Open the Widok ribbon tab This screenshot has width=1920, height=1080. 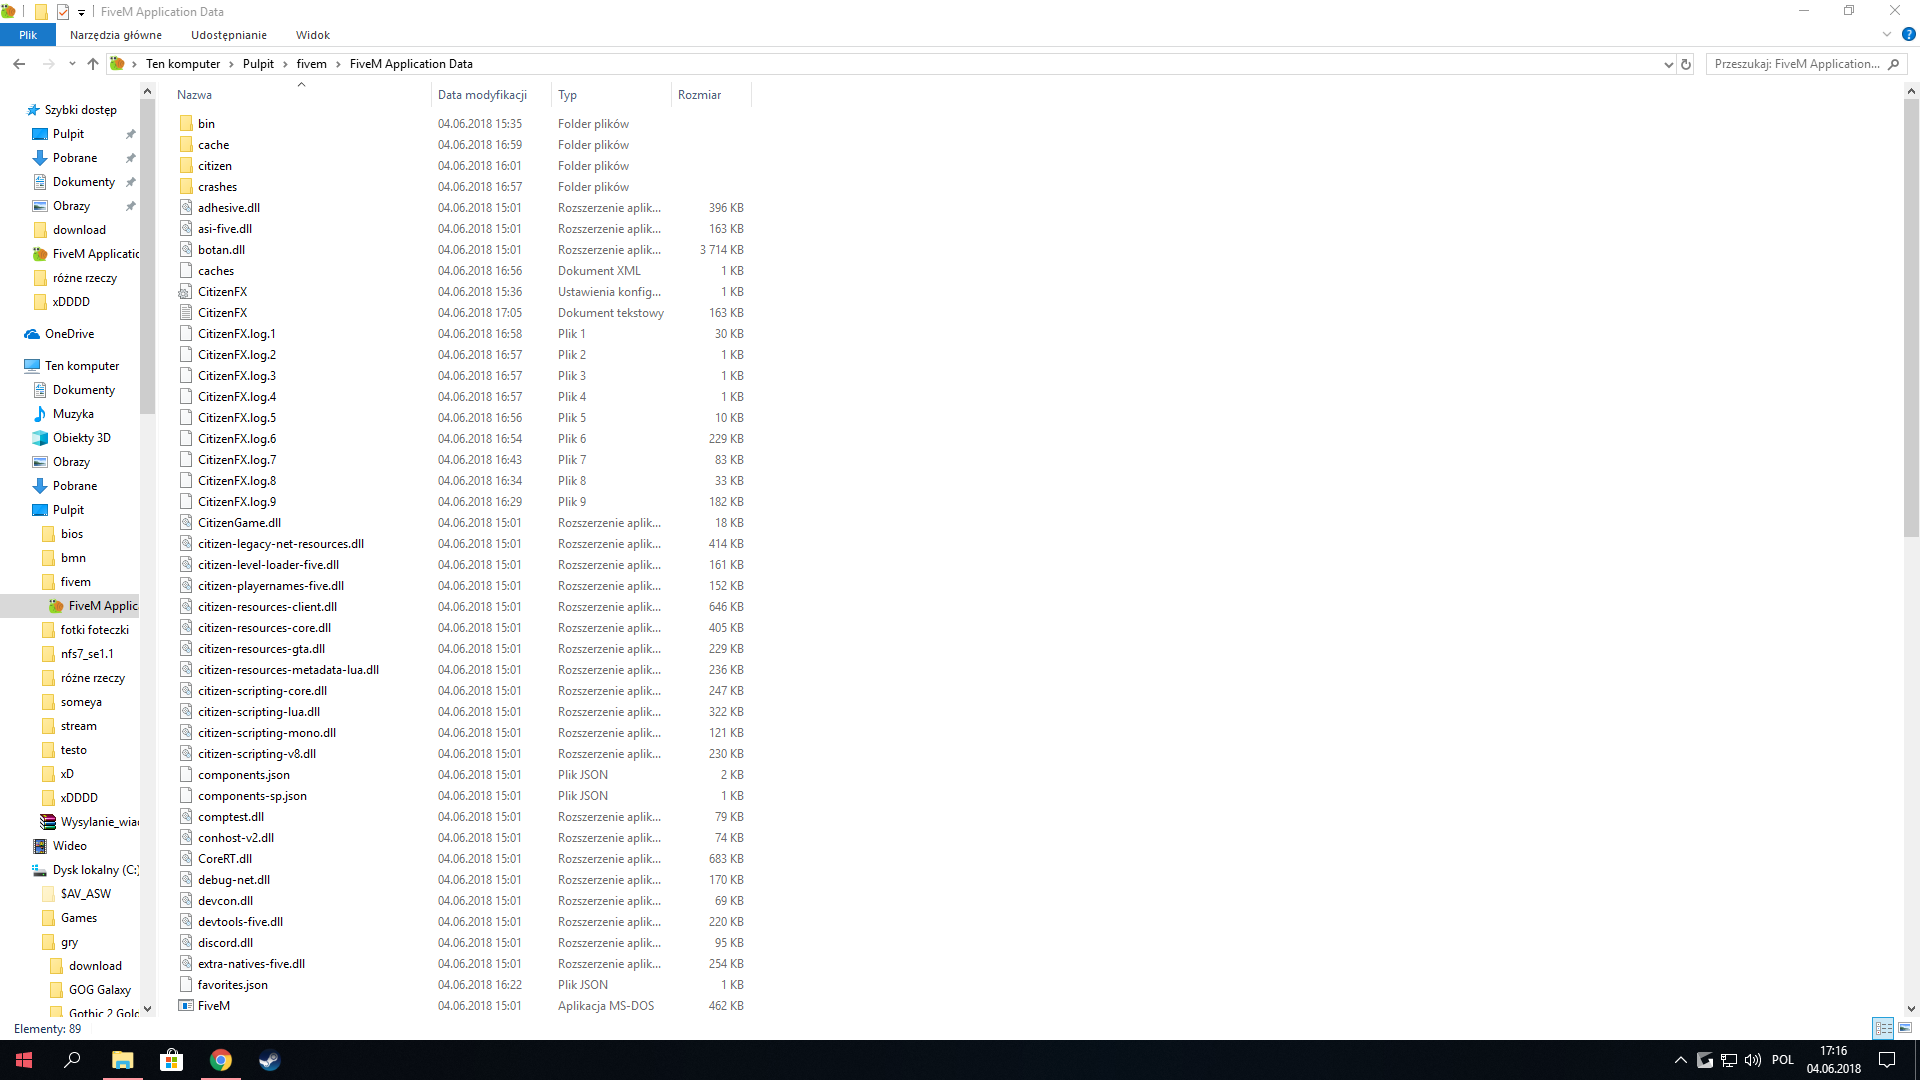312,35
